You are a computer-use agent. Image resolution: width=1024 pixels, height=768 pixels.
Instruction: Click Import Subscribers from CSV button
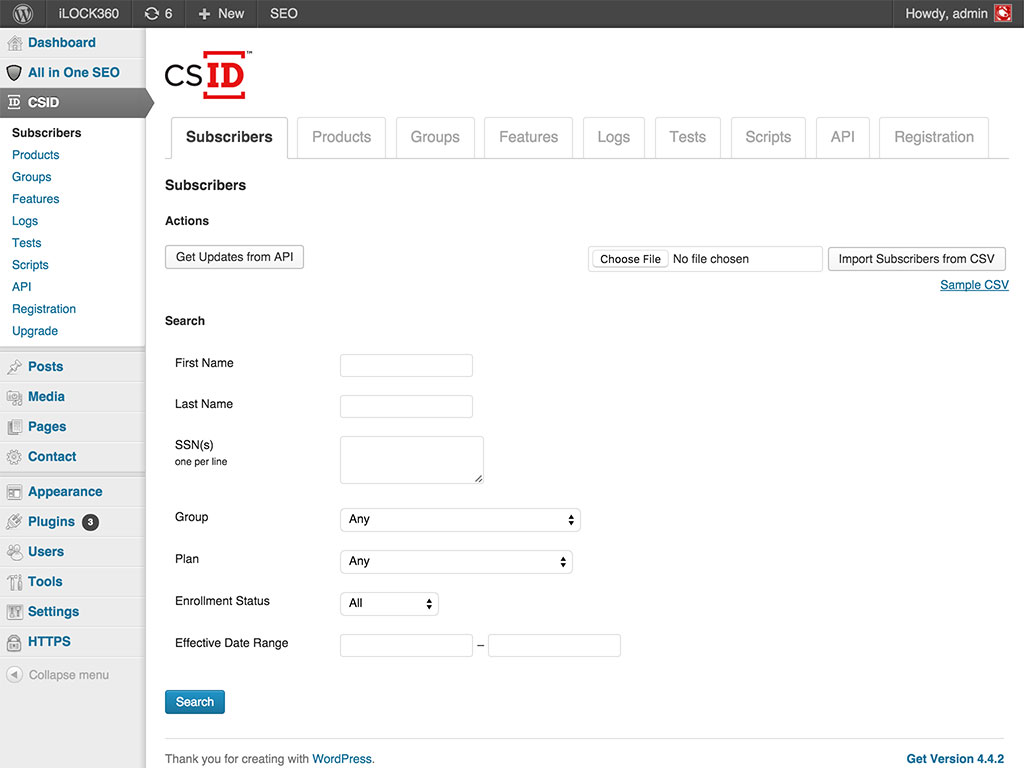(916, 259)
